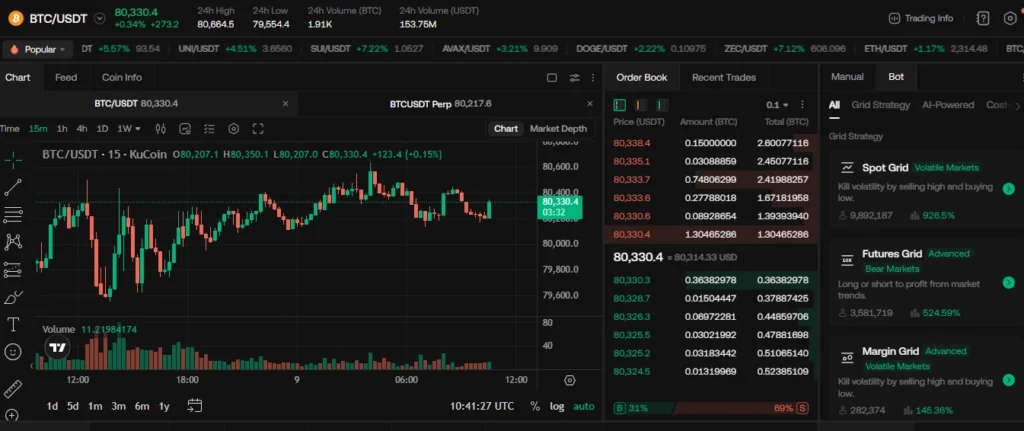Open the emoji sticker tool
Viewport: 1024px width, 431px height.
[x=12, y=352]
